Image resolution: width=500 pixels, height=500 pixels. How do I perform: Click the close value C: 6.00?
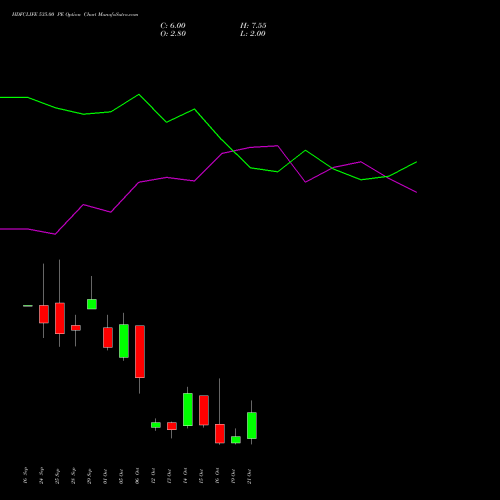tap(173, 26)
